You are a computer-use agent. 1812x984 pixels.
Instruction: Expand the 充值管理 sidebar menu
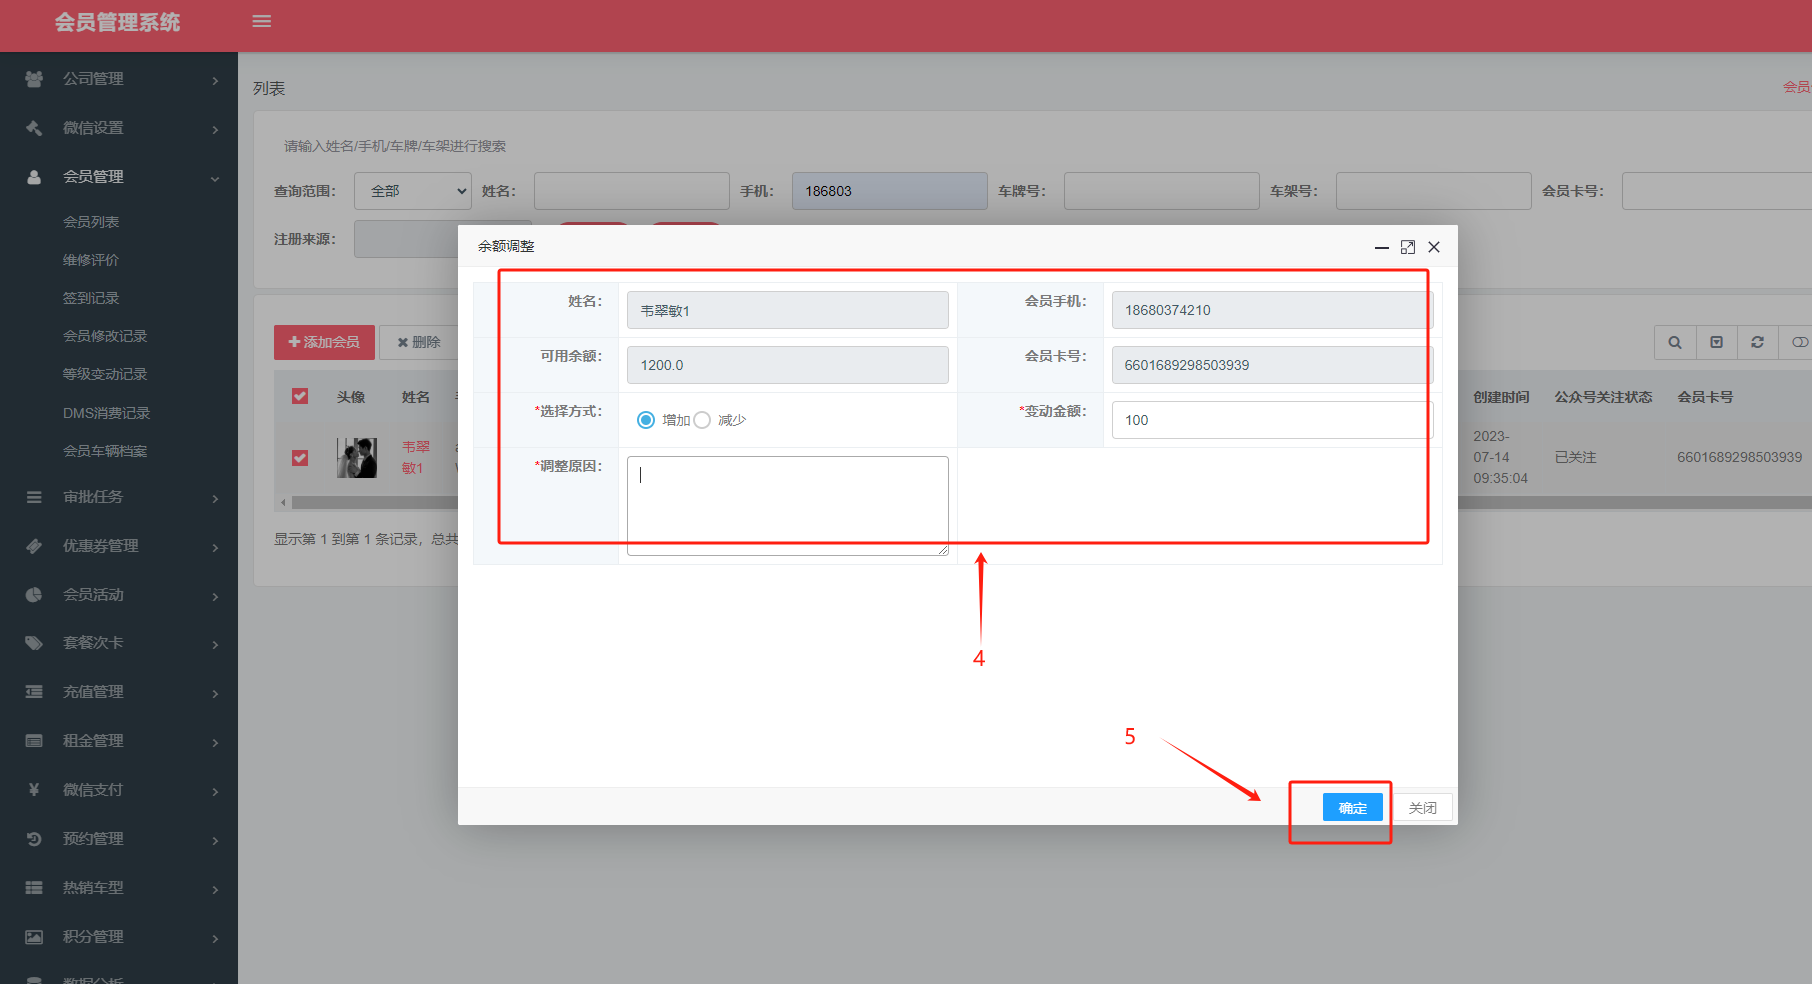pos(120,692)
